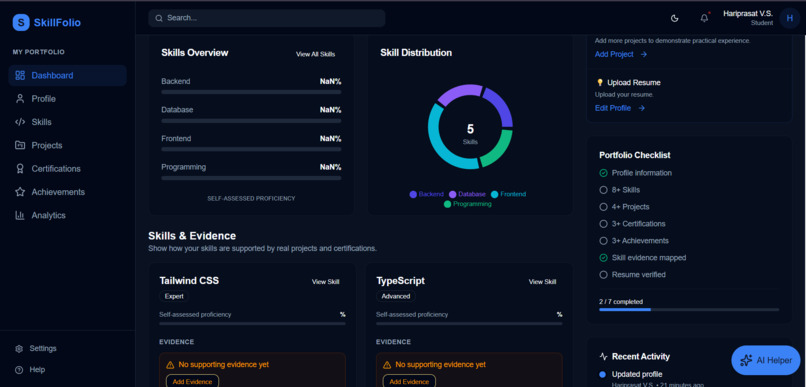
Task: Click the Dashboard grid icon
Action: point(20,76)
